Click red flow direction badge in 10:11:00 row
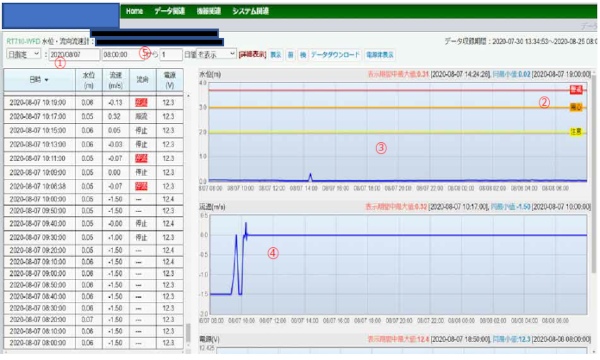600x360 pixels. [x=141, y=158]
